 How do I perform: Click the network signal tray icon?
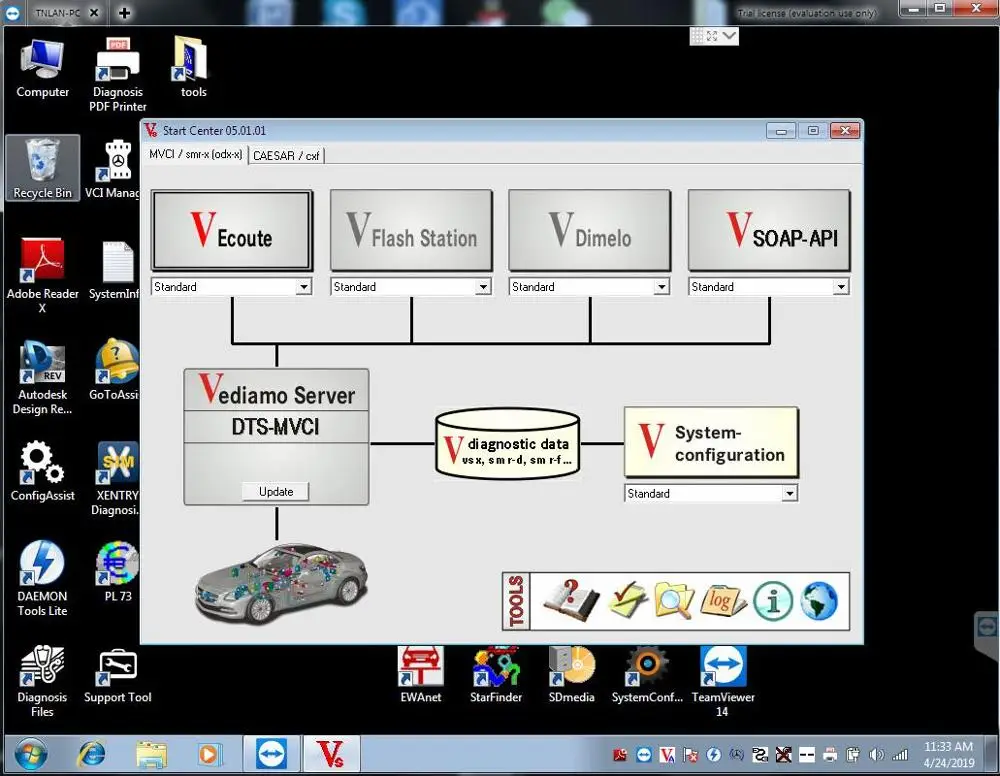point(899,755)
